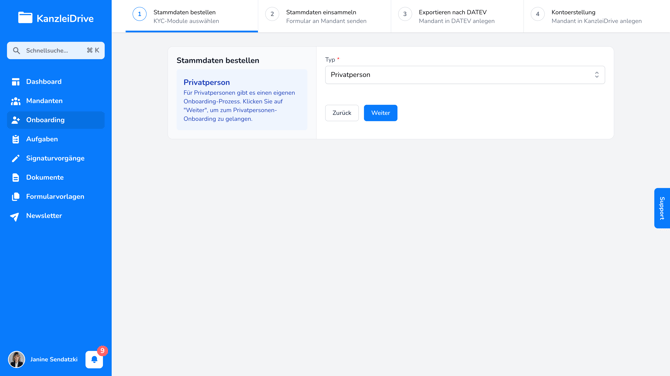Click the Privatperson info heading
Screen dimensions: 670x376
click(207, 82)
